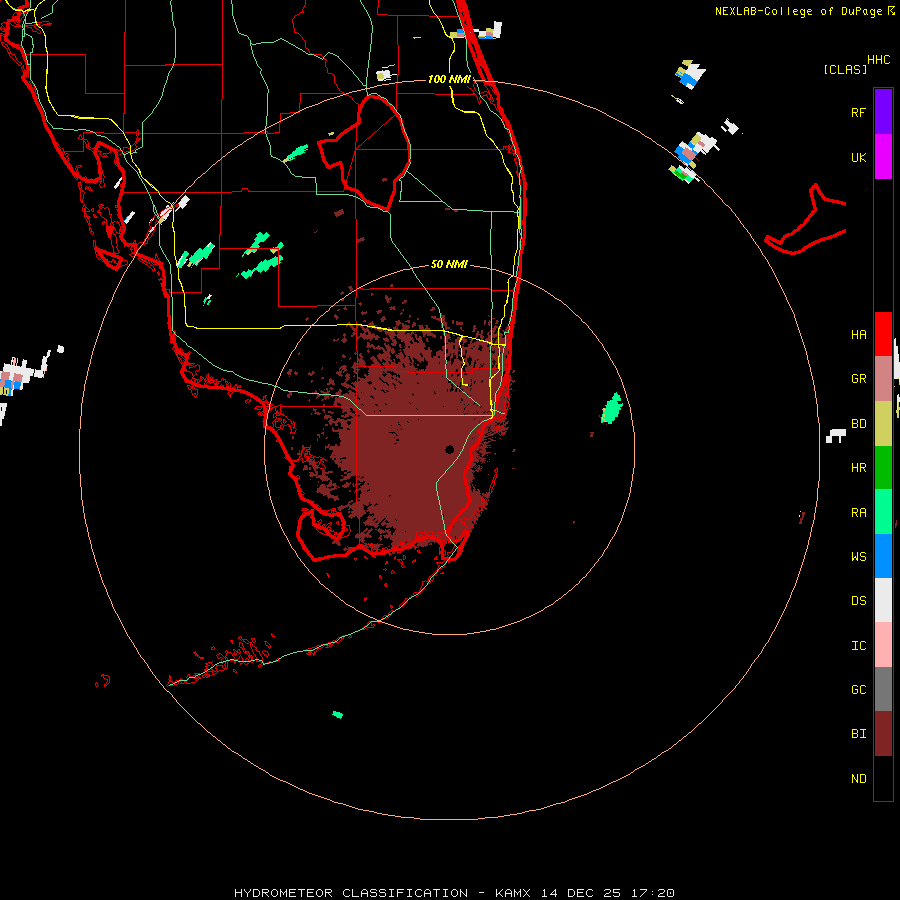
Task: Click the UK magenta legend swatch
Action: (x=883, y=157)
